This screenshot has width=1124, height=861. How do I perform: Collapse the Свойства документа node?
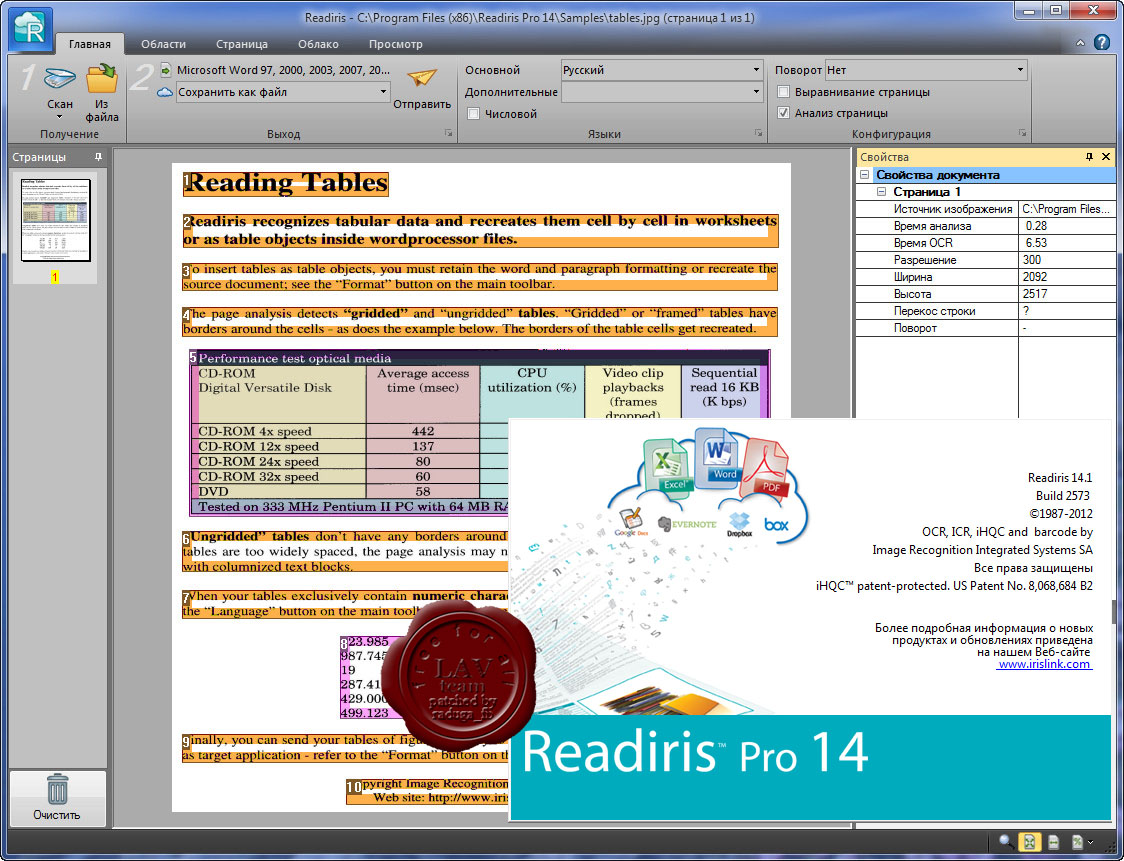coord(865,175)
